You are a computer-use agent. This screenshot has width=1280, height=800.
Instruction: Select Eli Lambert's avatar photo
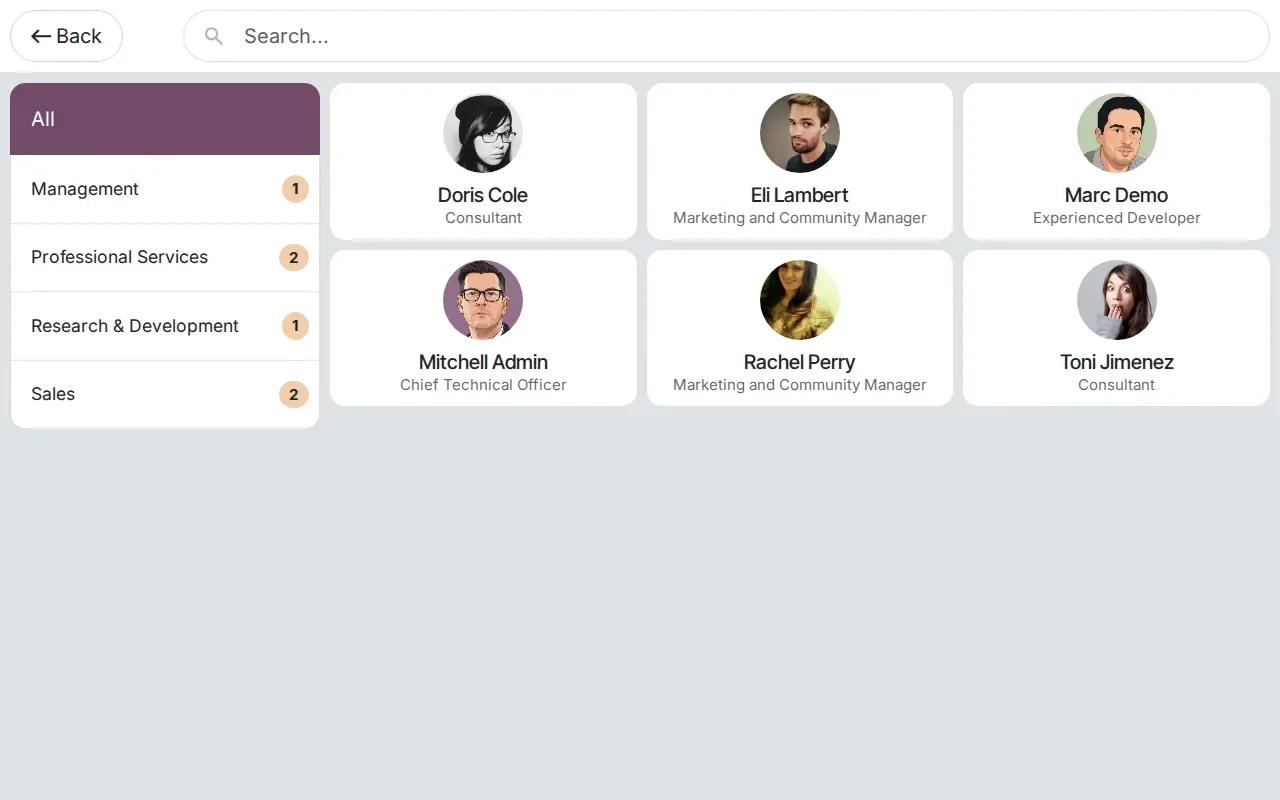[x=800, y=133]
